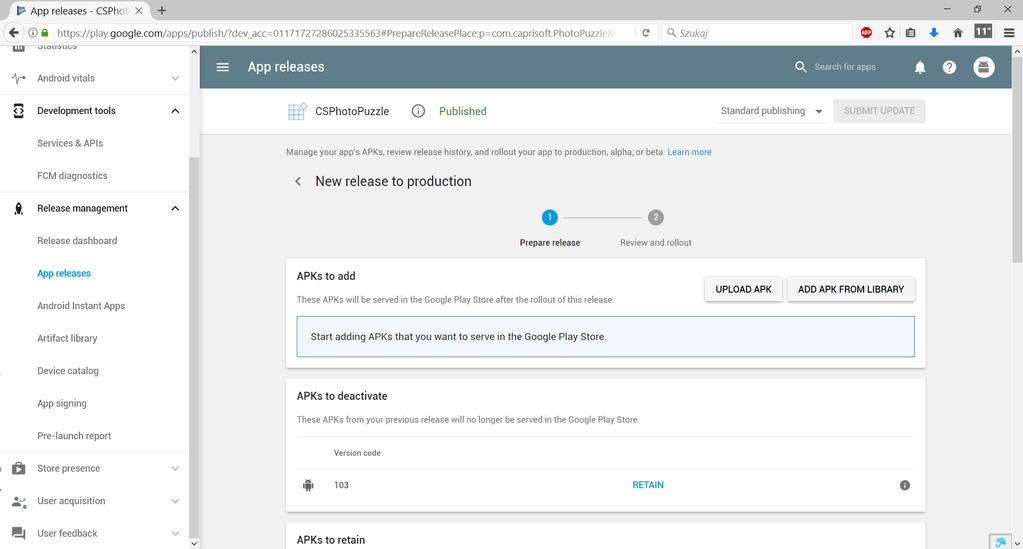Go to Release dashboard
This screenshot has width=1023, height=549.
(x=77, y=241)
